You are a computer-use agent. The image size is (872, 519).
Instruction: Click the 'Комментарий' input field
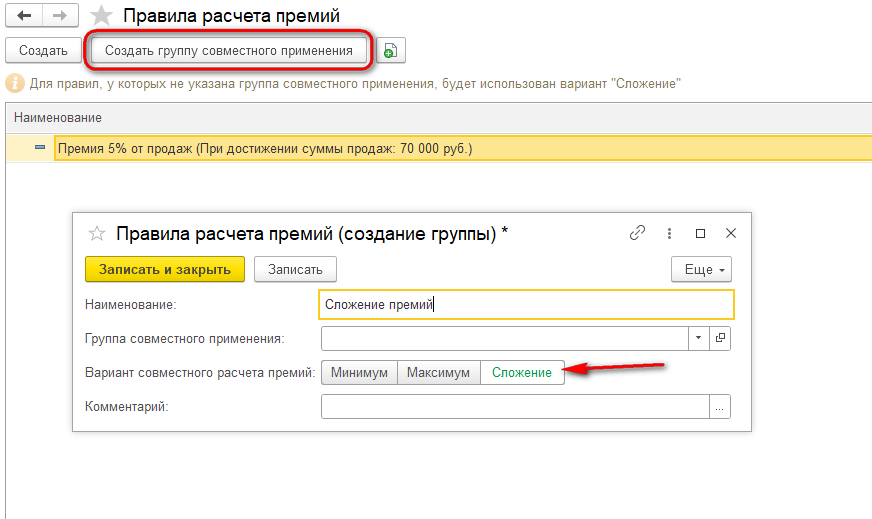tap(515, 407)
